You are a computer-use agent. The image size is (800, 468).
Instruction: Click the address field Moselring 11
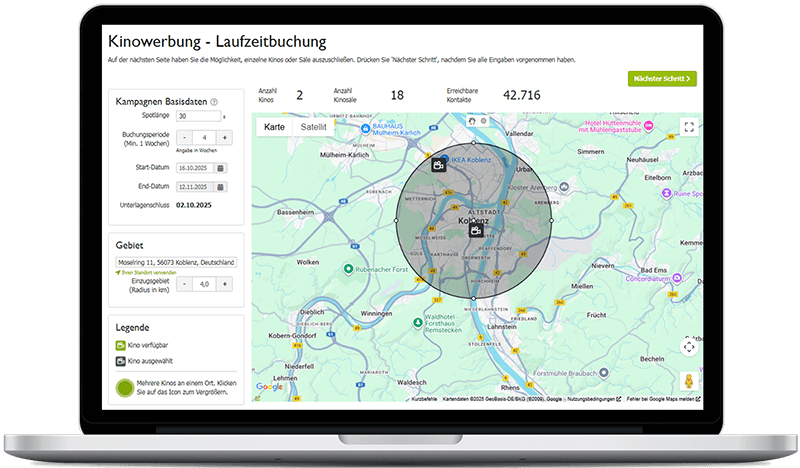coord(176,262)
